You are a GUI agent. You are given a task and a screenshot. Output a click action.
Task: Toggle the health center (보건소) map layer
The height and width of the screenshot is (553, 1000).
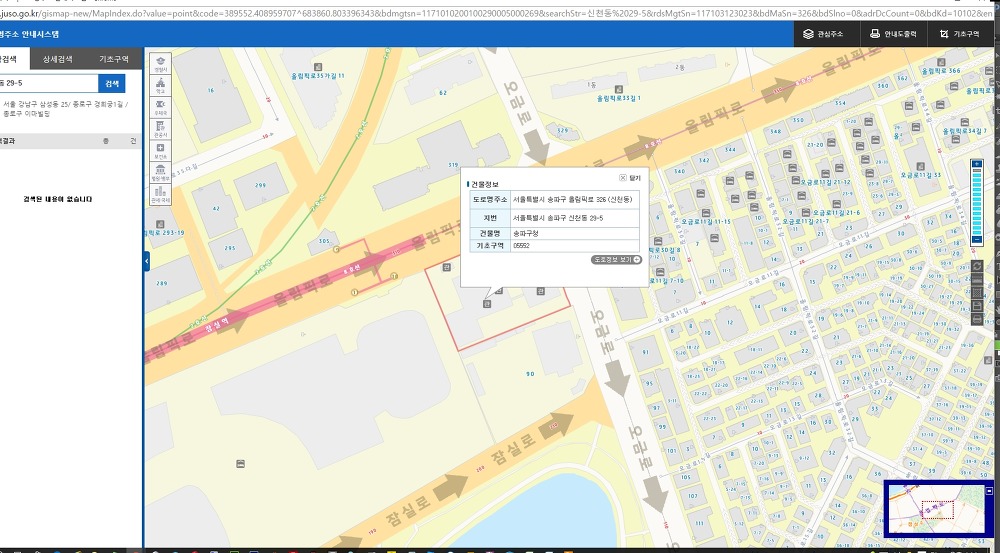[x=160, y=151]
